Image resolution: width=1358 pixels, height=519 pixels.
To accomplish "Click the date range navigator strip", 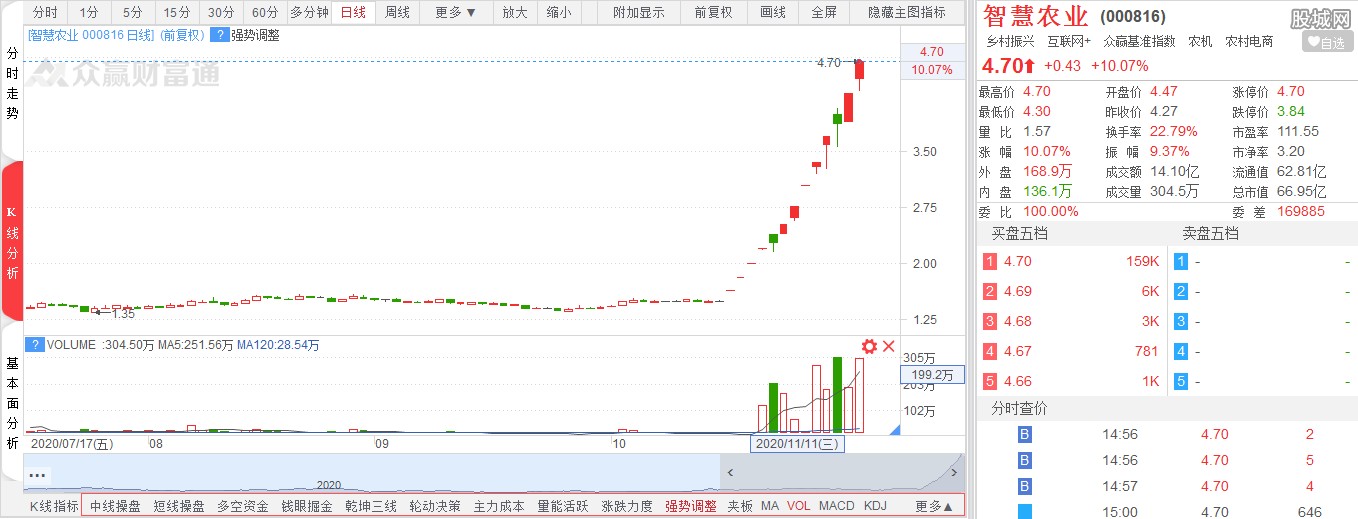I will (495, 473).
